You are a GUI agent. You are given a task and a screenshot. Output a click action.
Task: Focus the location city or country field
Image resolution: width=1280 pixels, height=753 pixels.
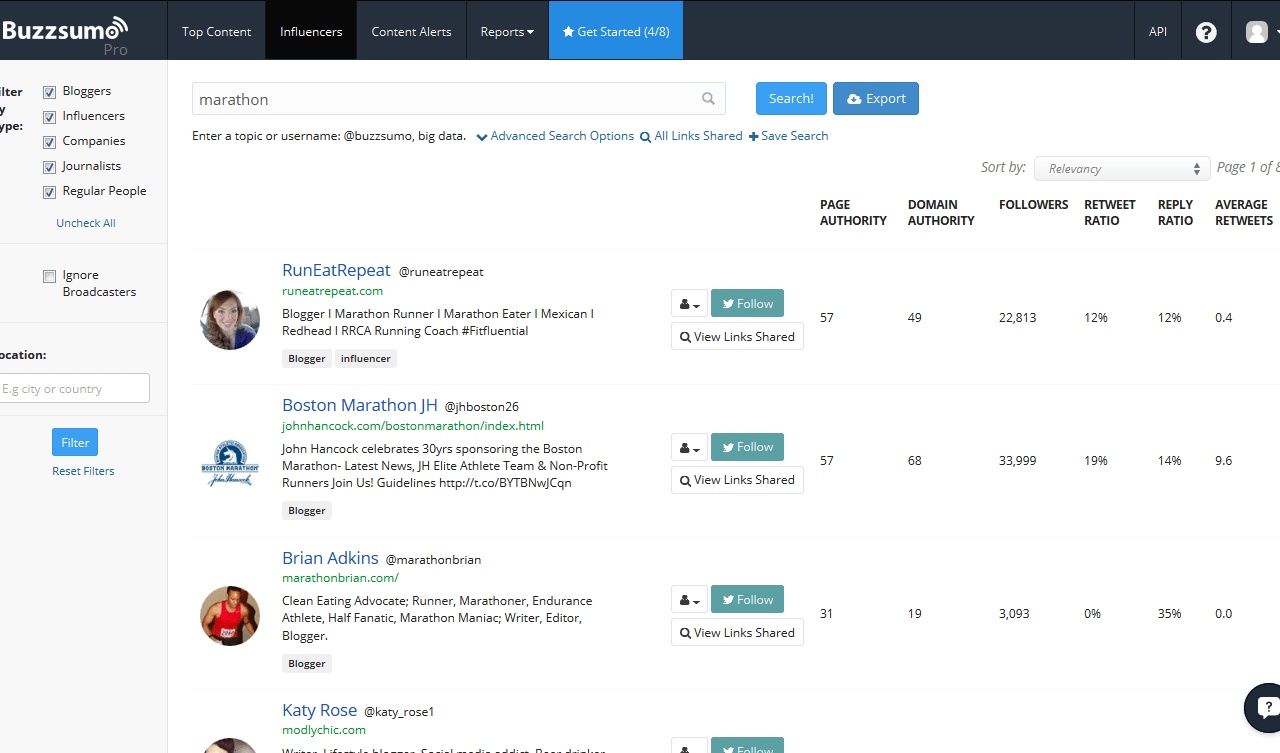(72, 389)
